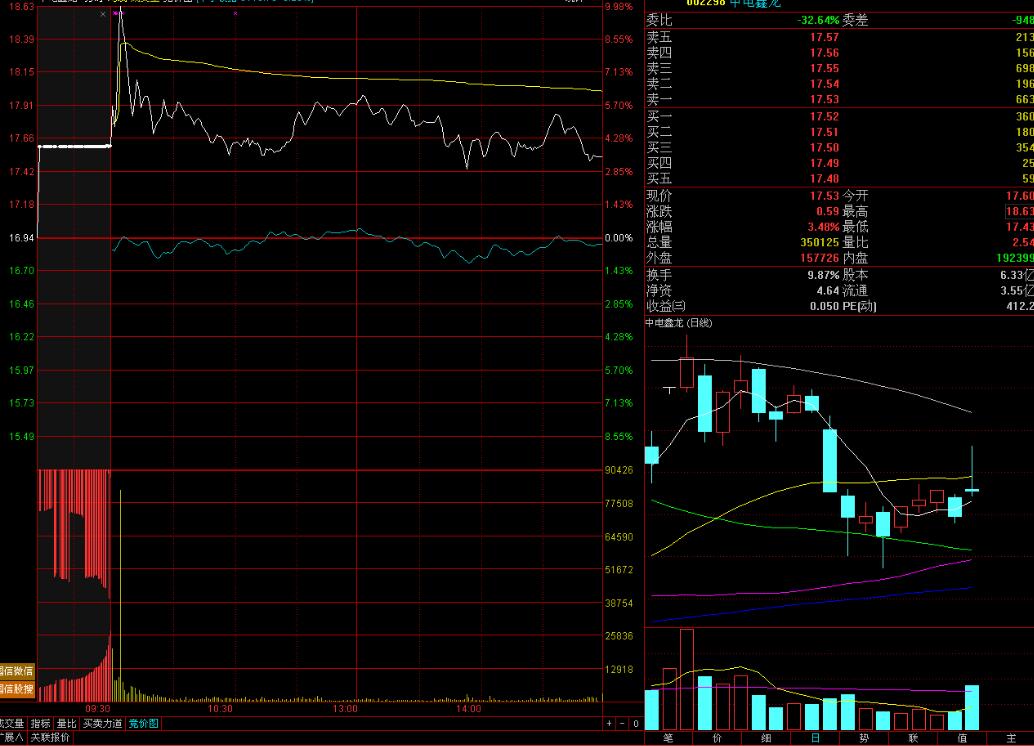This screenshot has width=1034, height=746.
Task: Switch right panel to 势 tab
Action: pos(864,738)
